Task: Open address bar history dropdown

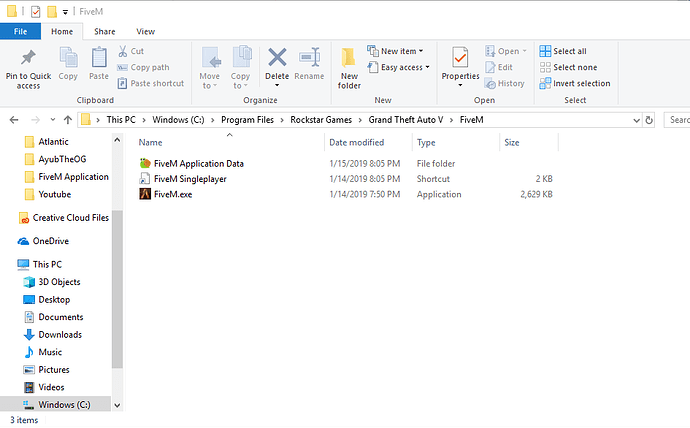Action: pos(636,120)
